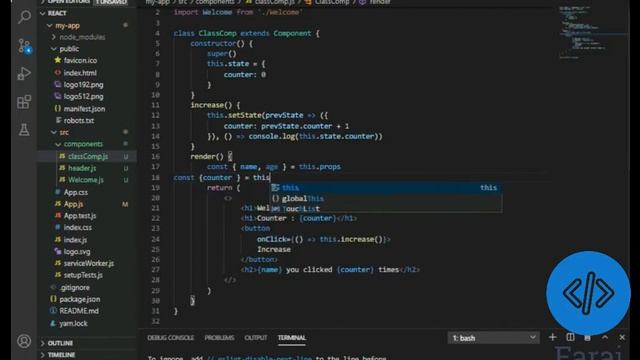Click 'render()' on line 16
This screenshot has width=640, height=360.
click(207, 157)
